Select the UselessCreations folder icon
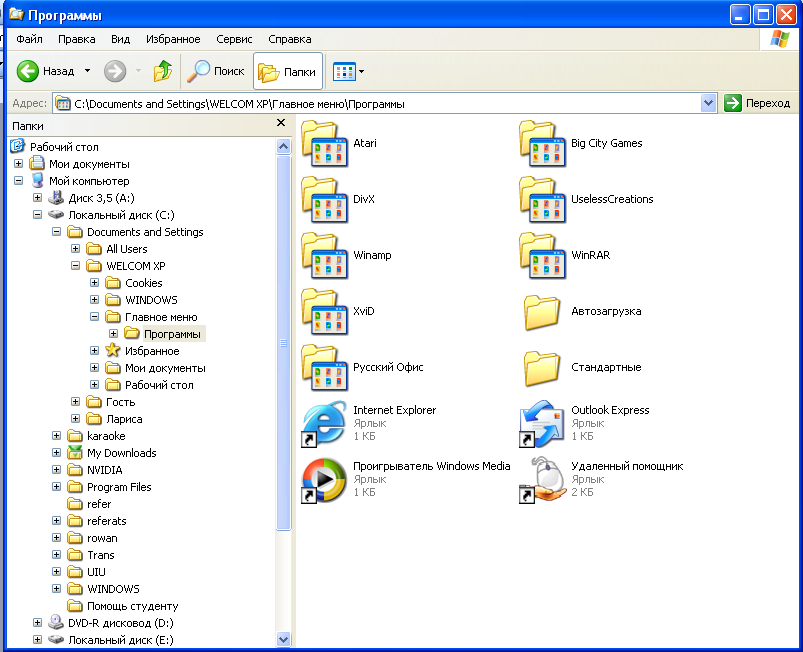The height and width of the screenshot is (652, 803). coord(542,200)
